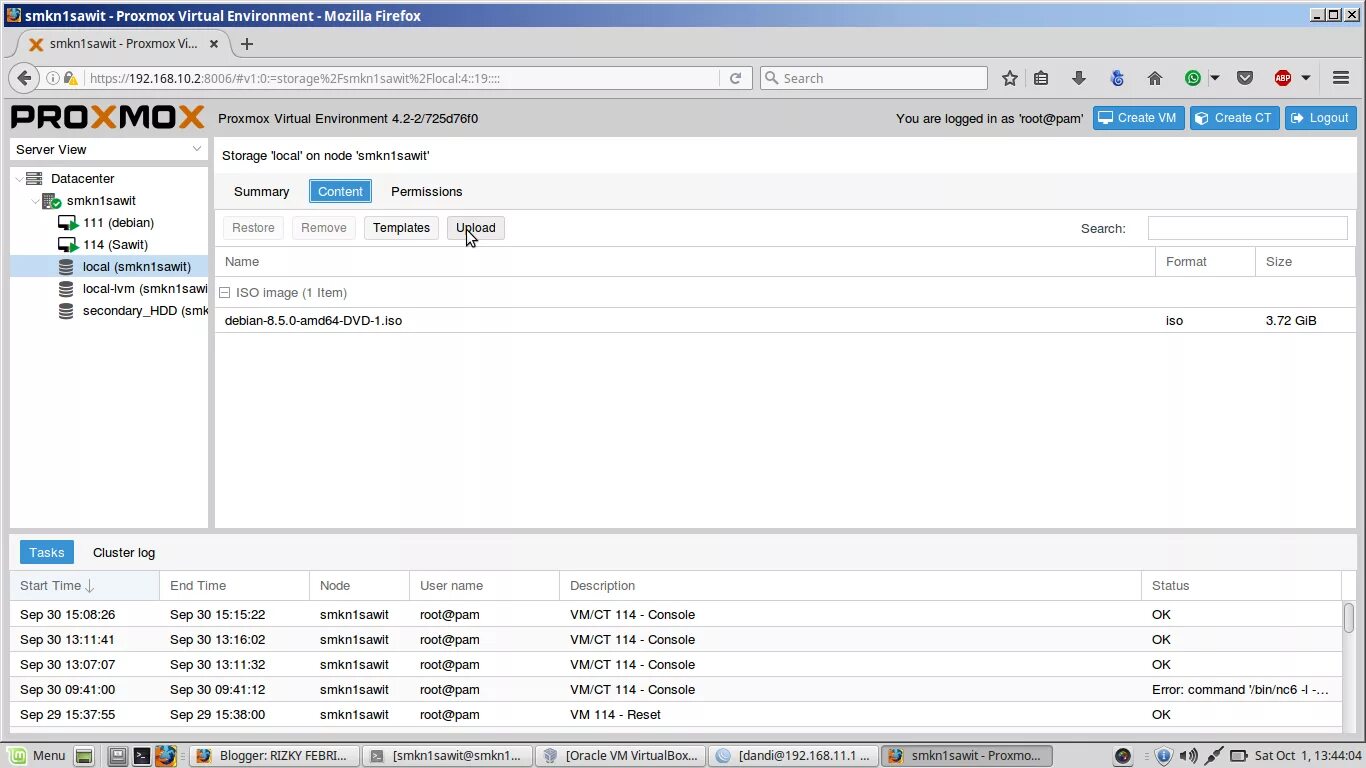Select VM 111 (debian)
The image size is (1366, 768).
(x=118, y=222)
